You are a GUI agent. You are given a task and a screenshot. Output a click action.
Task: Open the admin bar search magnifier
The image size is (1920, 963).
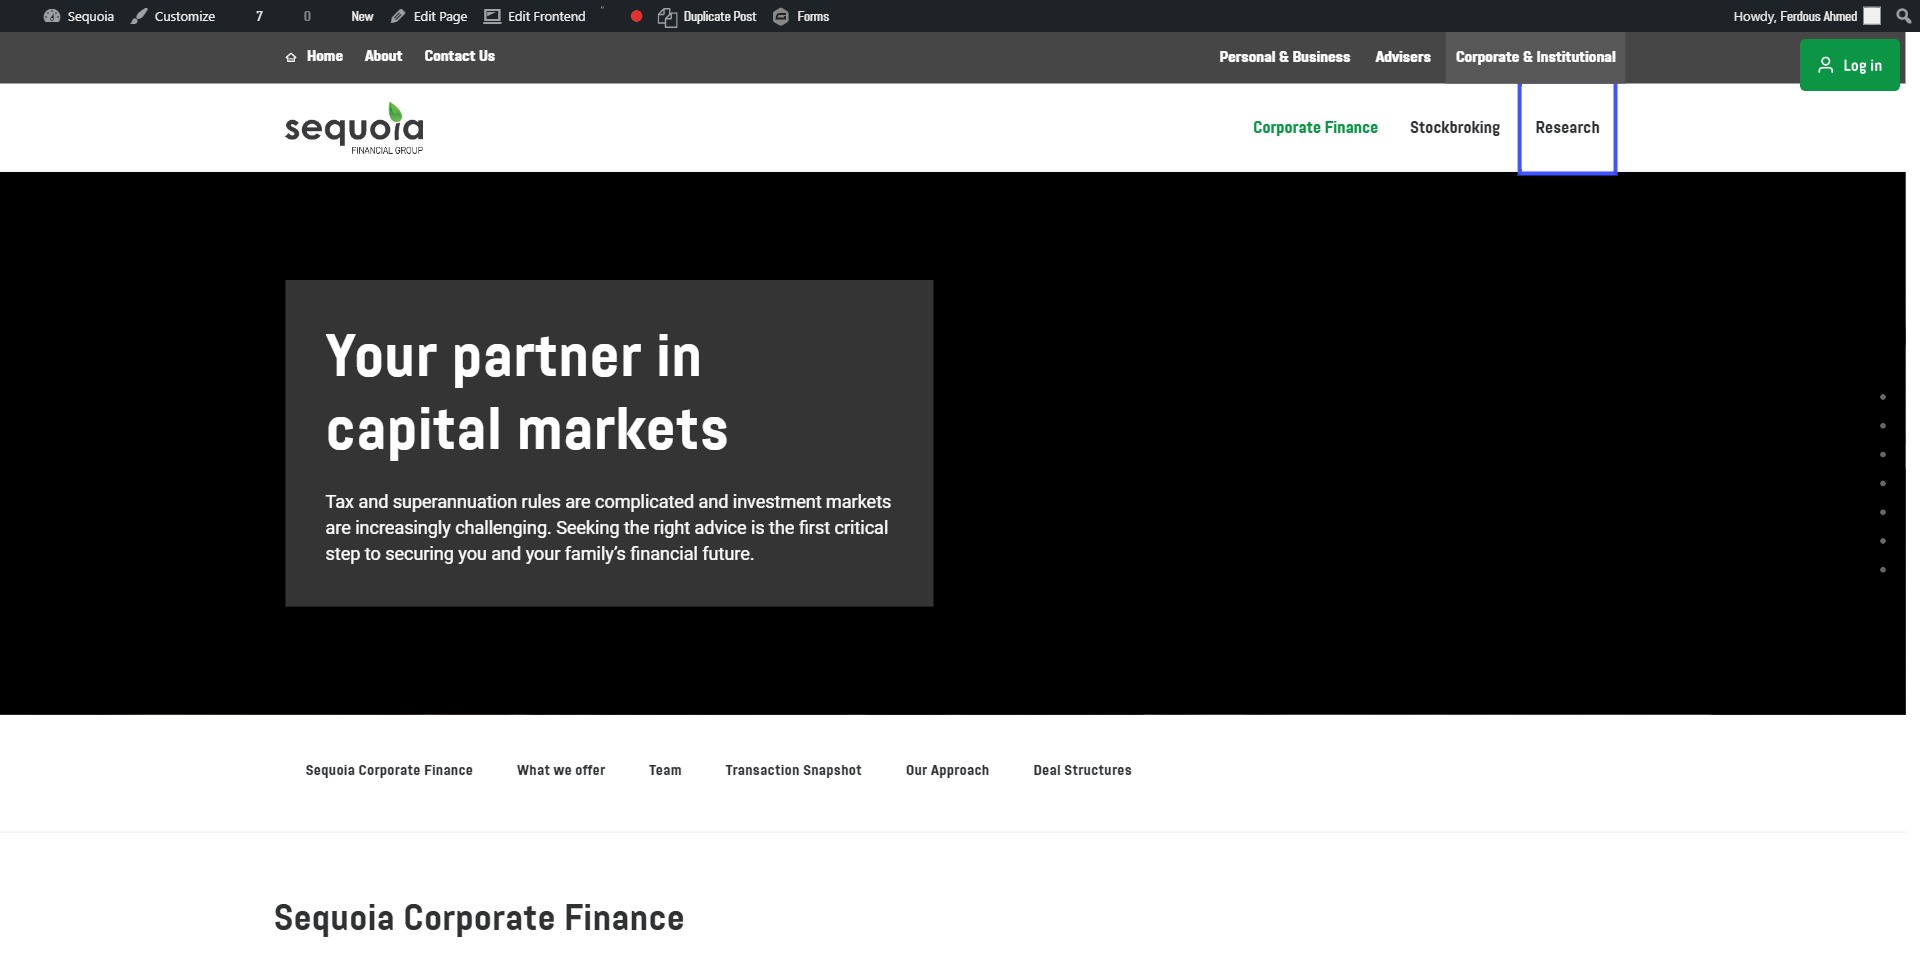coord(1903,16)
